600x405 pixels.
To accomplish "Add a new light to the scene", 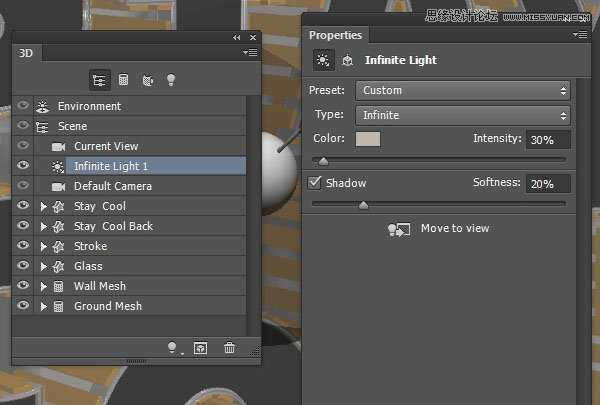I will (x=174, y=347).
